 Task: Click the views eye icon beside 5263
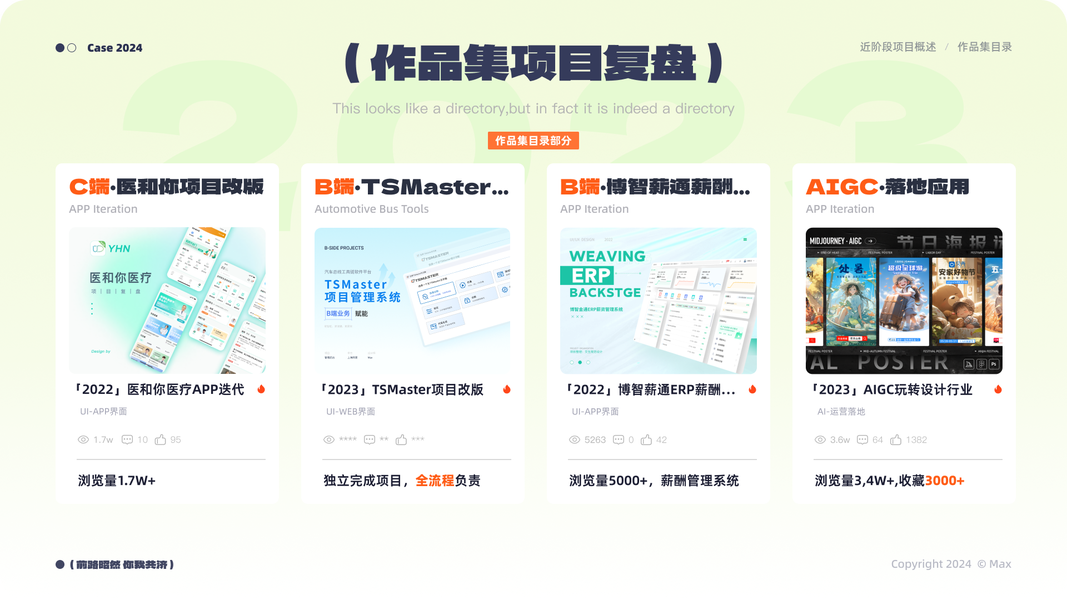pos(574,440)
